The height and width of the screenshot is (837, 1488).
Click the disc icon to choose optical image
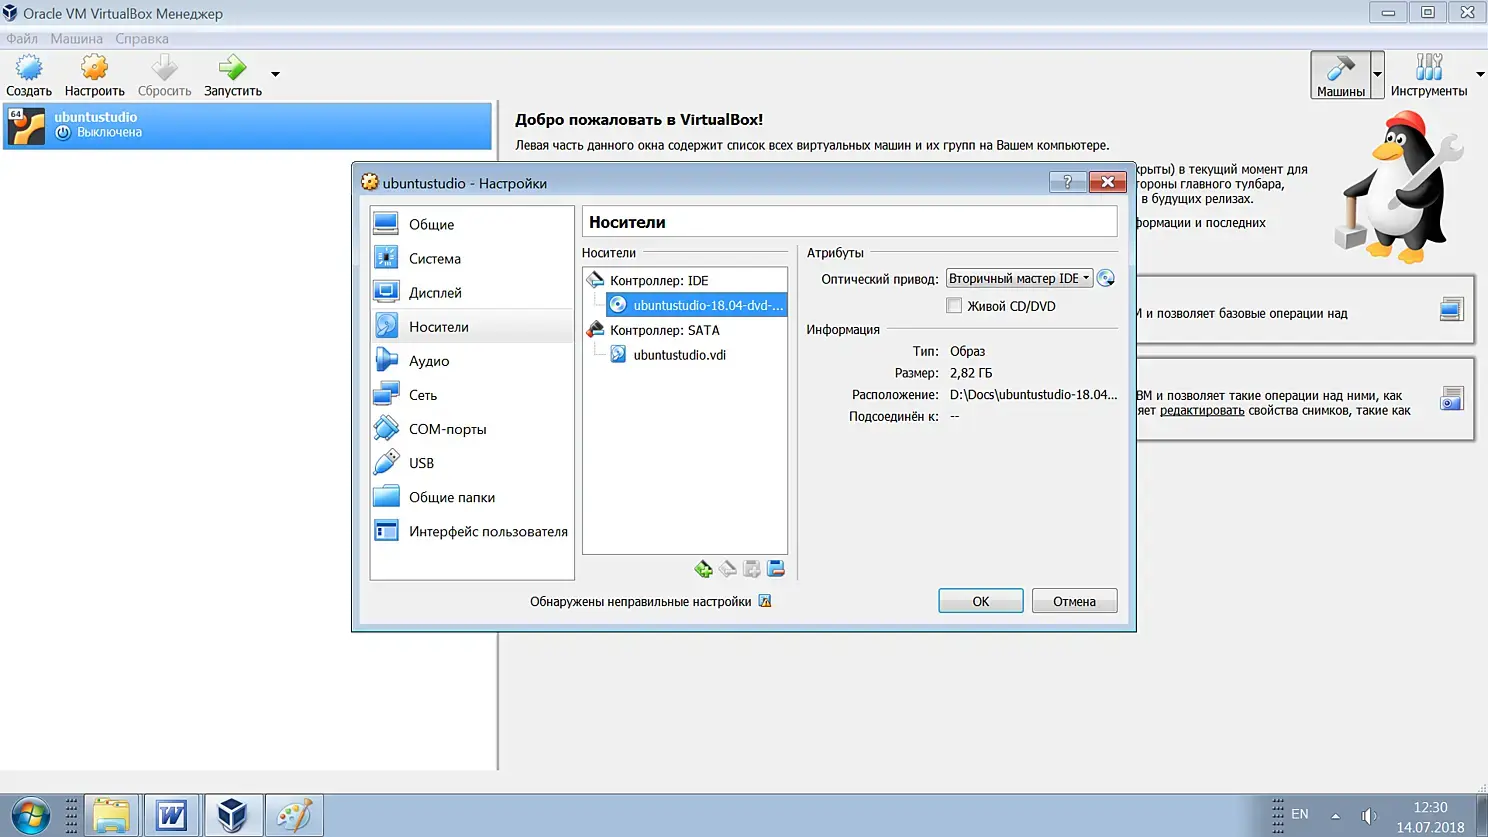(x=1106, y=279)
